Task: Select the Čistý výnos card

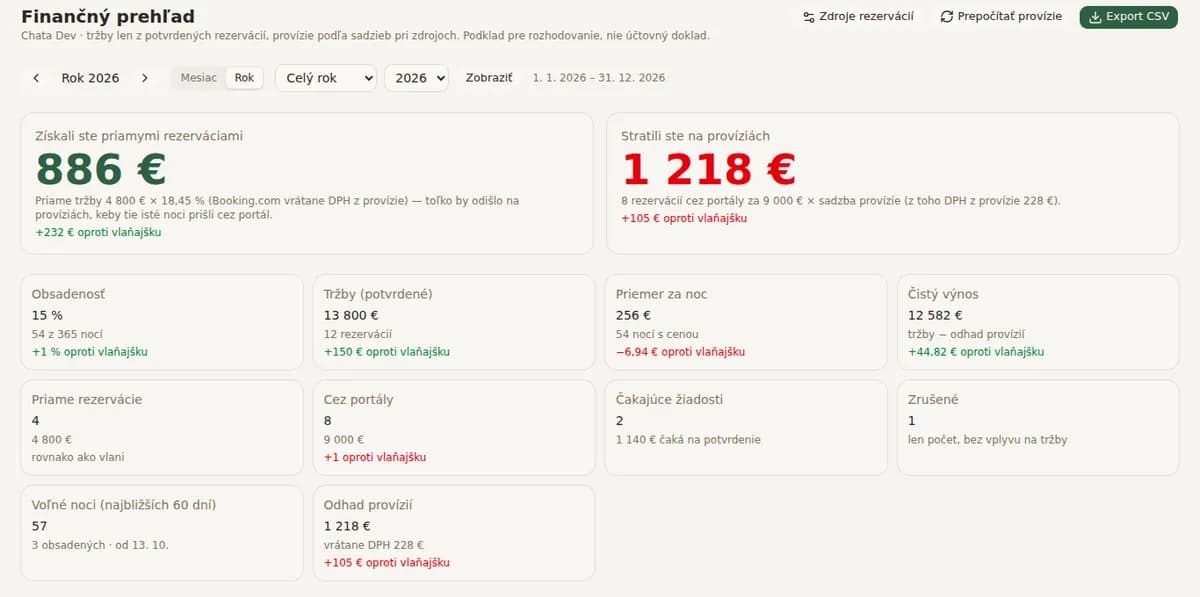Action: (1038, 322)
